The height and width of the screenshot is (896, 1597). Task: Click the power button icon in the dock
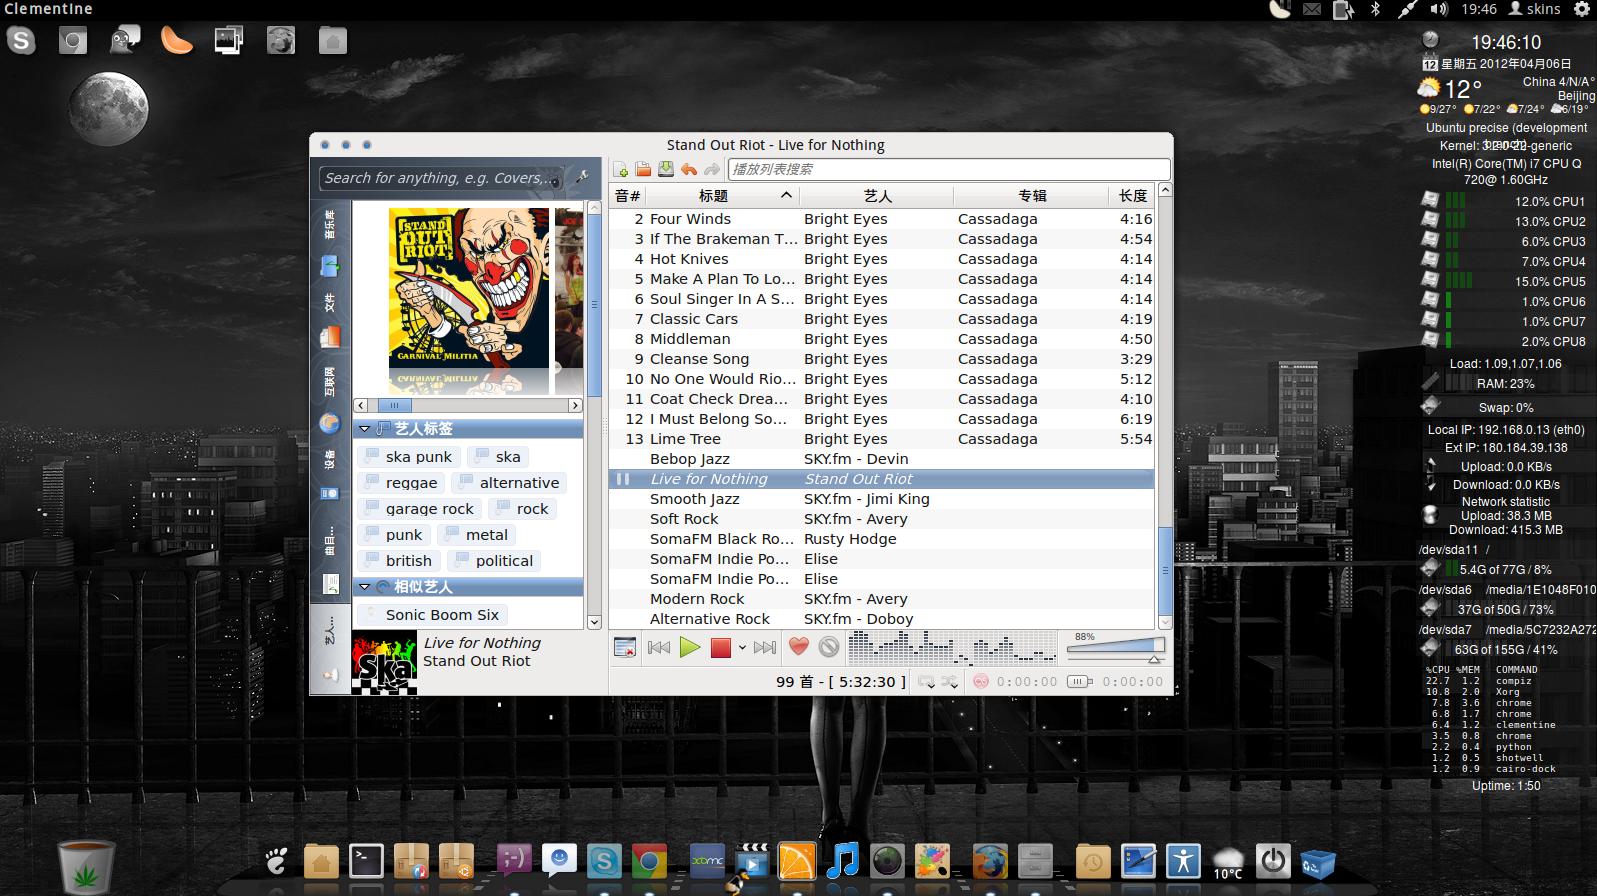click(1273, 860)
